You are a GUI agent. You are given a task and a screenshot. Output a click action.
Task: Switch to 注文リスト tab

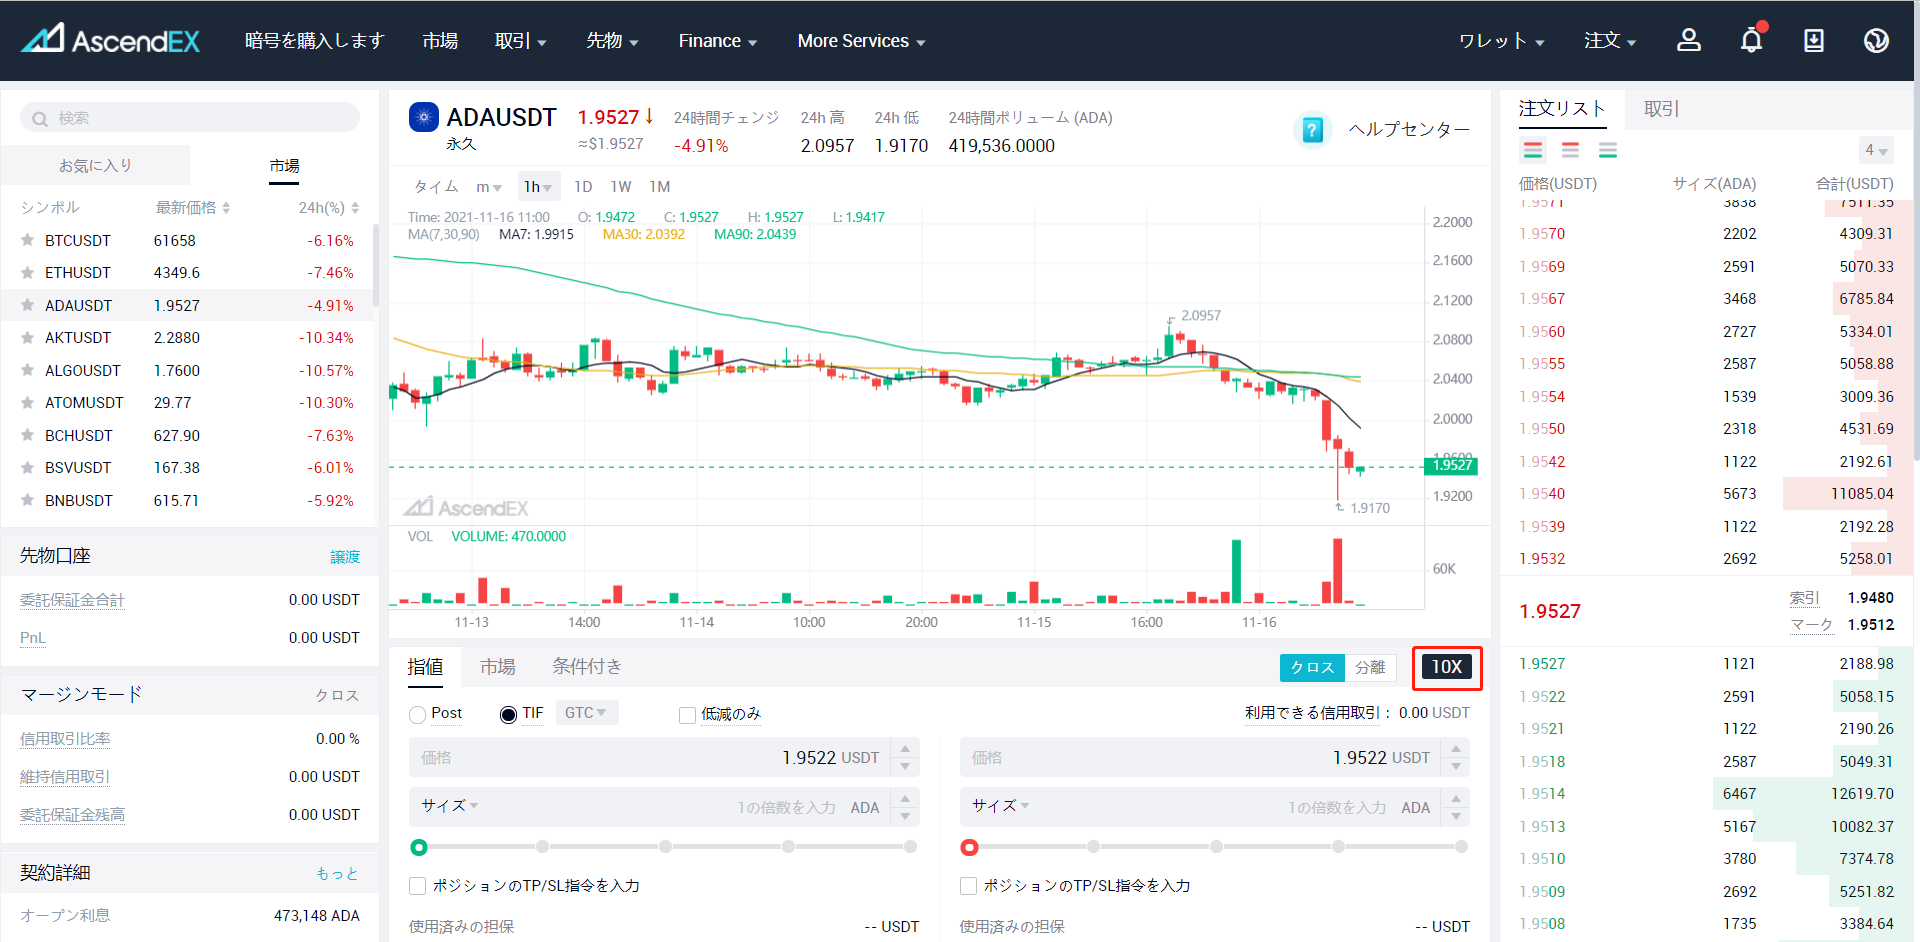(1562, 108)
